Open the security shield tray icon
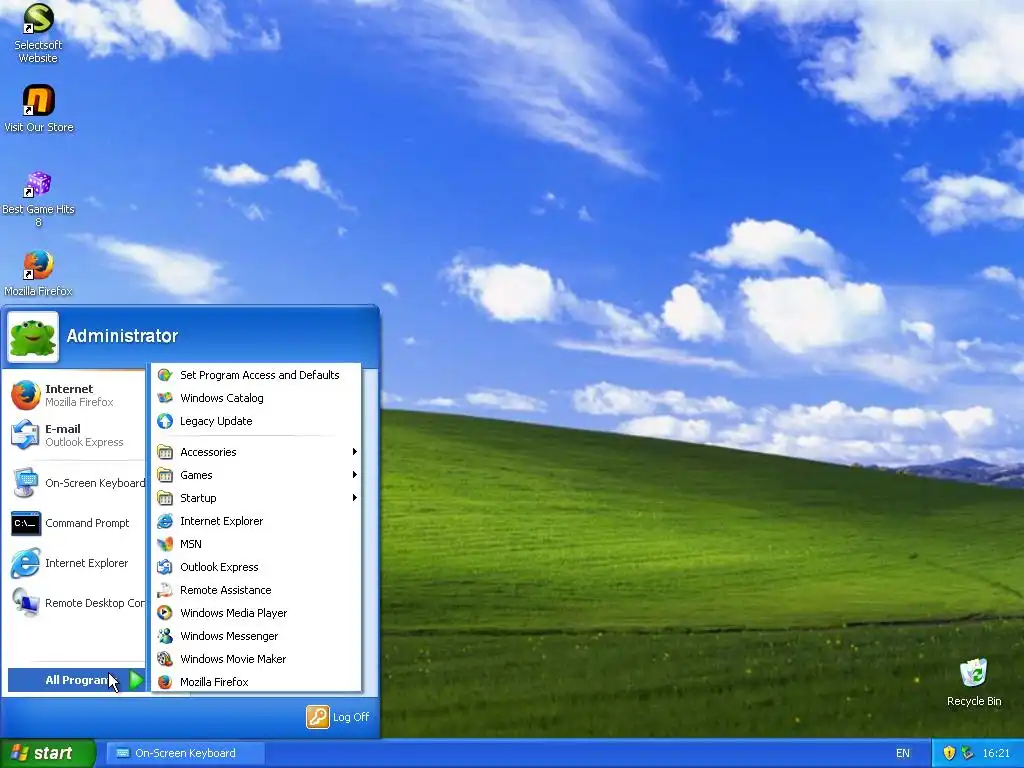1024x768 pixels. pos(950,753)
